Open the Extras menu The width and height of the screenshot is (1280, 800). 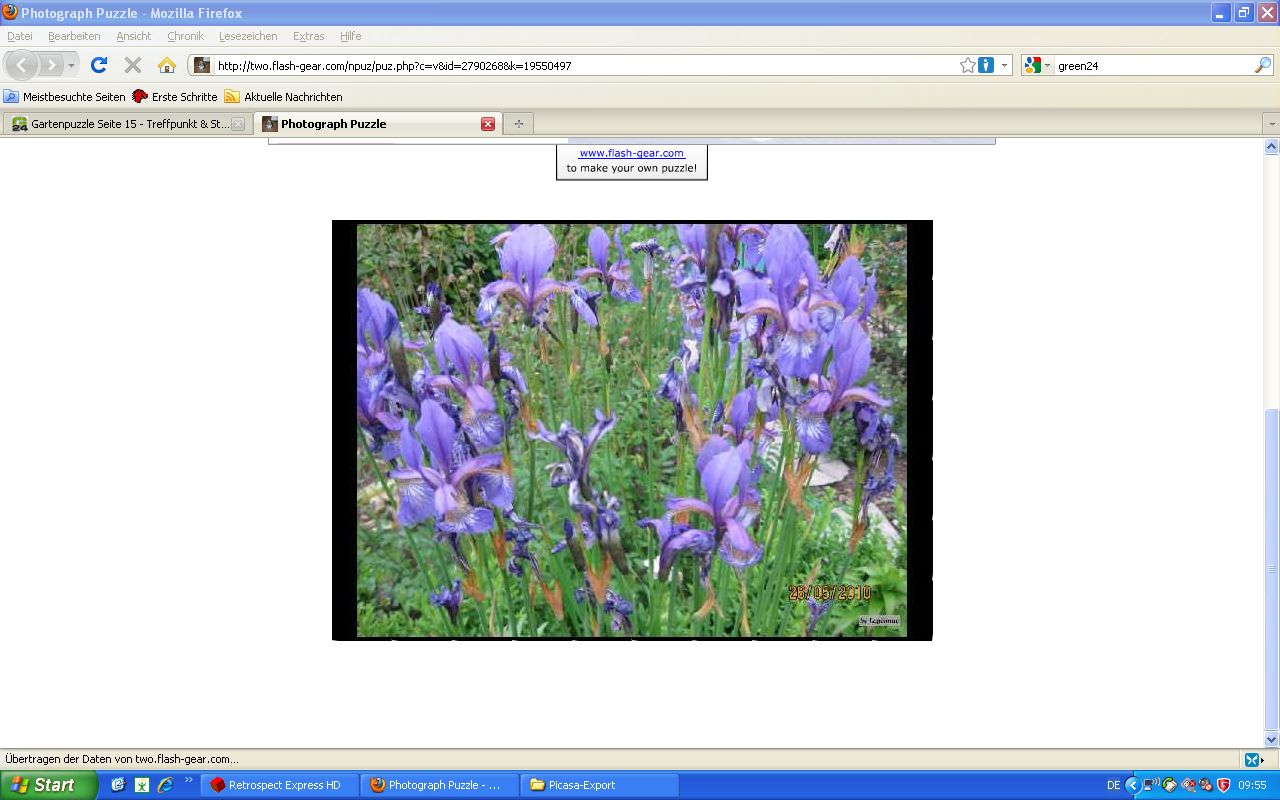point(308,36)
